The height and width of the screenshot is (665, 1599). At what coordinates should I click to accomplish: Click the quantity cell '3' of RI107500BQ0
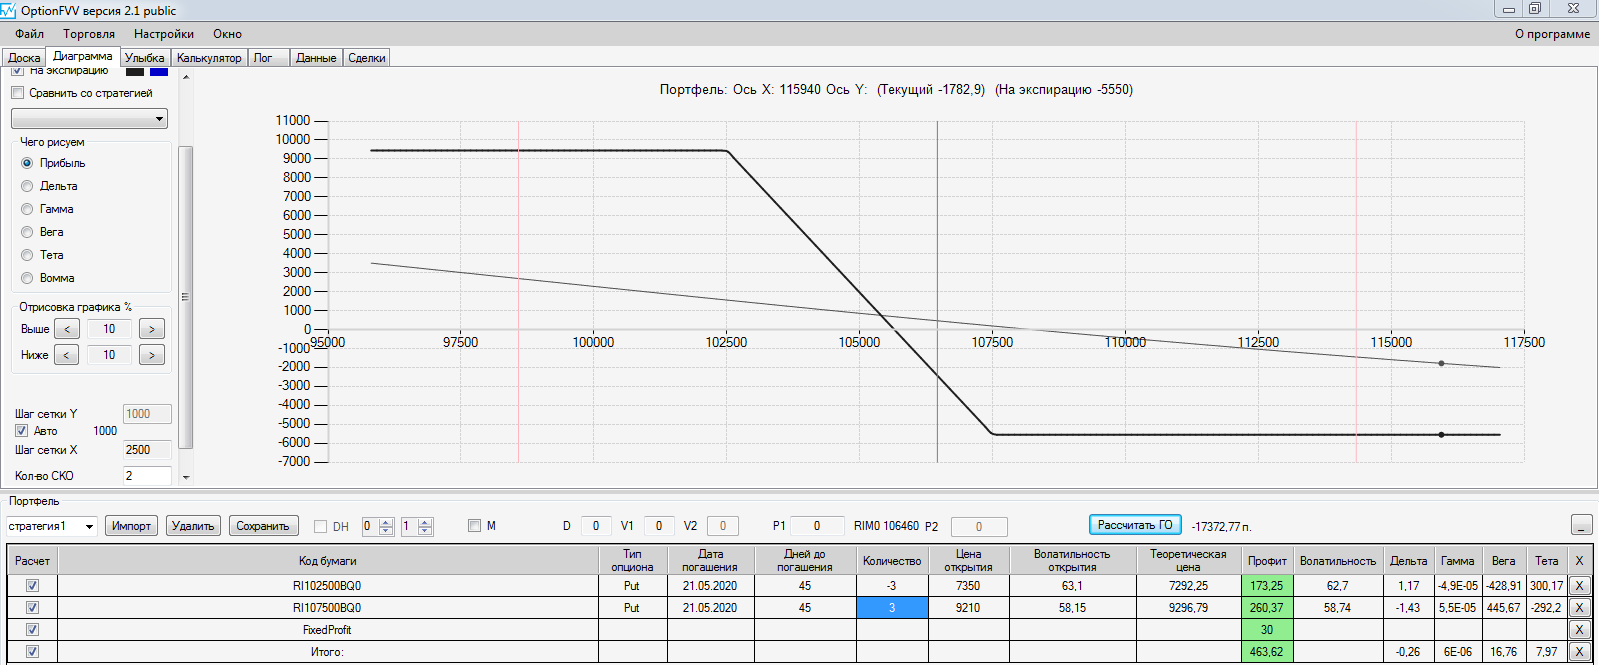coord(892,608)
